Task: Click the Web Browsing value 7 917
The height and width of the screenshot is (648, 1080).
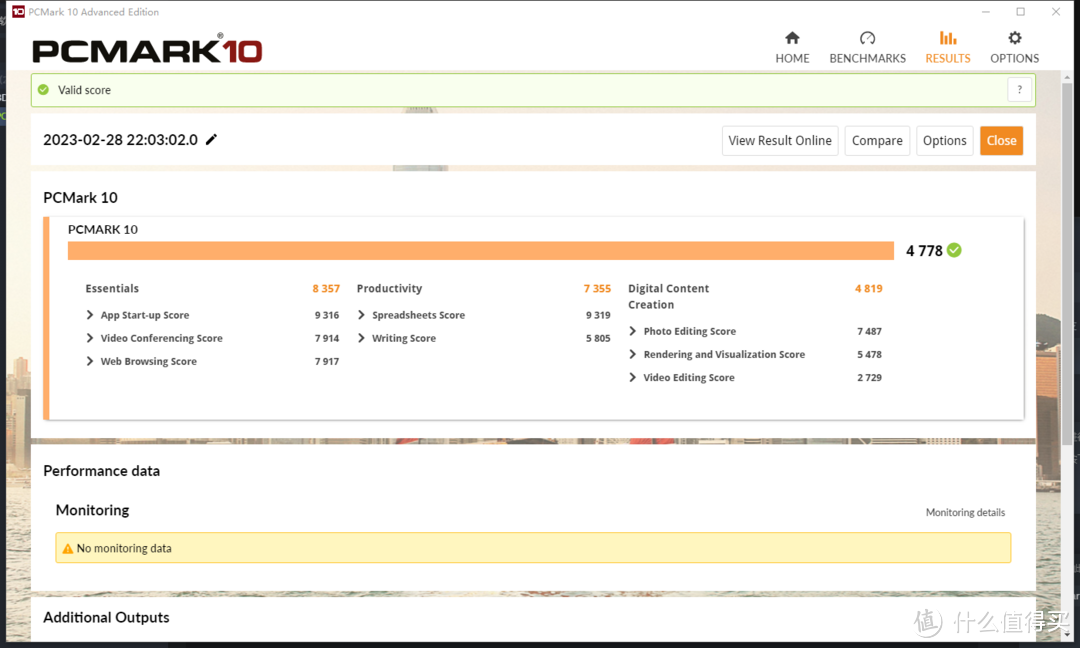Action: [x=327, y=361]
